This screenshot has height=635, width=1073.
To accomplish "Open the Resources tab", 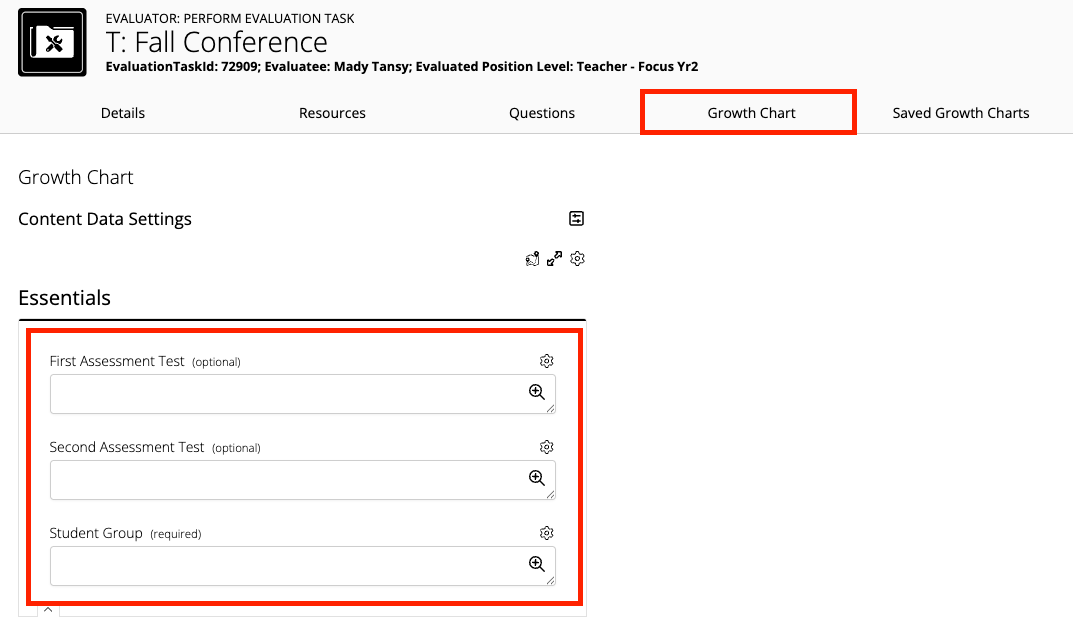I will [x=332, y=113].
